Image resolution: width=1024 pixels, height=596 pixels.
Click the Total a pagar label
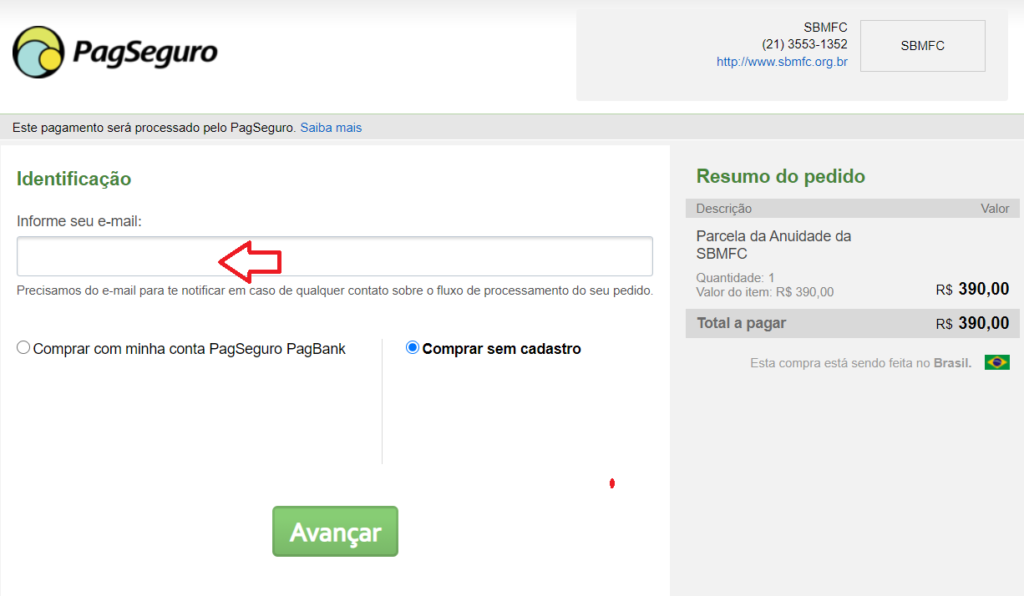click(x=741, y=323)
